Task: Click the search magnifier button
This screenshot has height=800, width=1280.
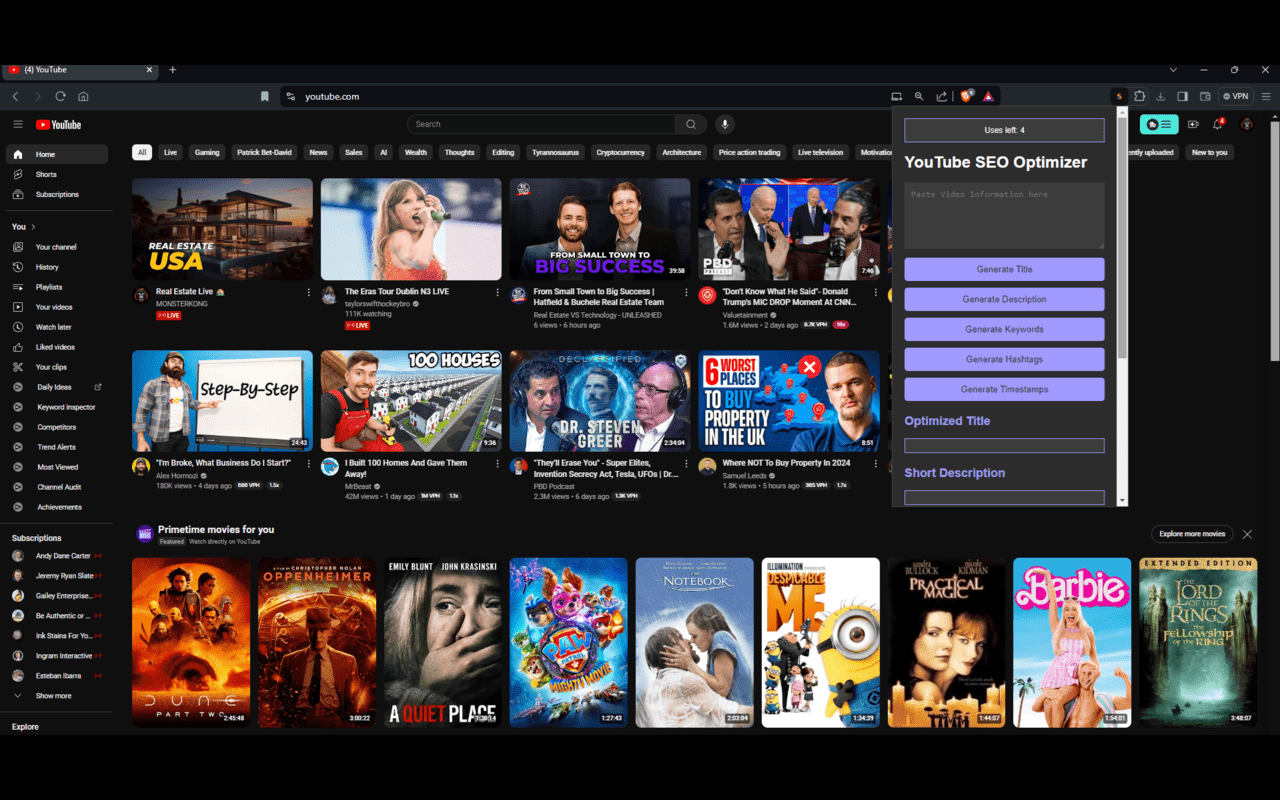Action: pyautogui.click(x=690, y=124)
